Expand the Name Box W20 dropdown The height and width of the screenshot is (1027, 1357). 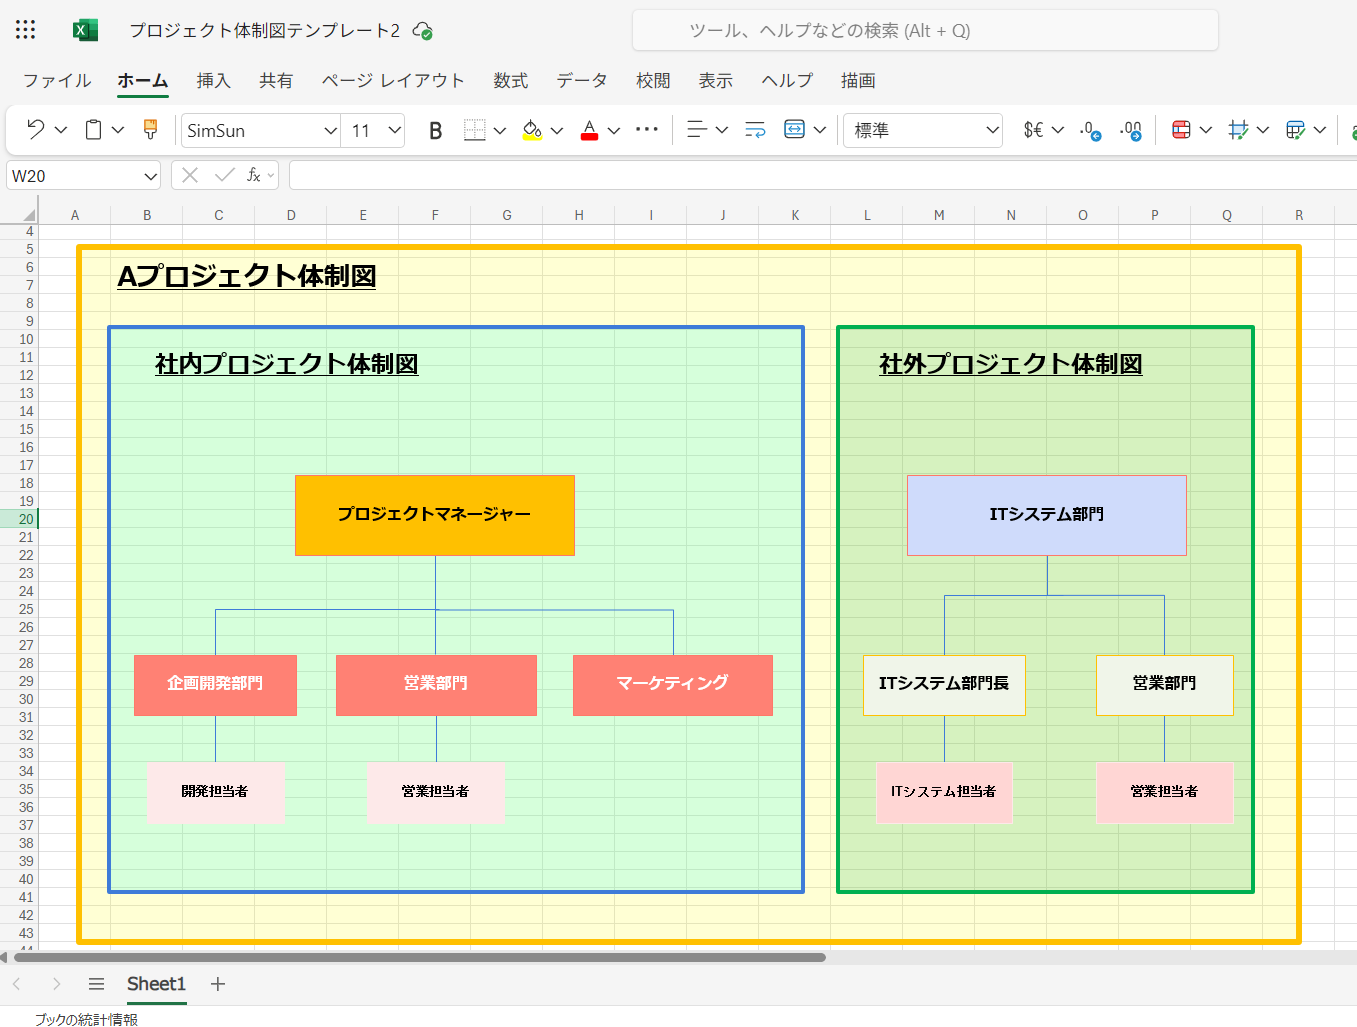click(x=150, y=176)
